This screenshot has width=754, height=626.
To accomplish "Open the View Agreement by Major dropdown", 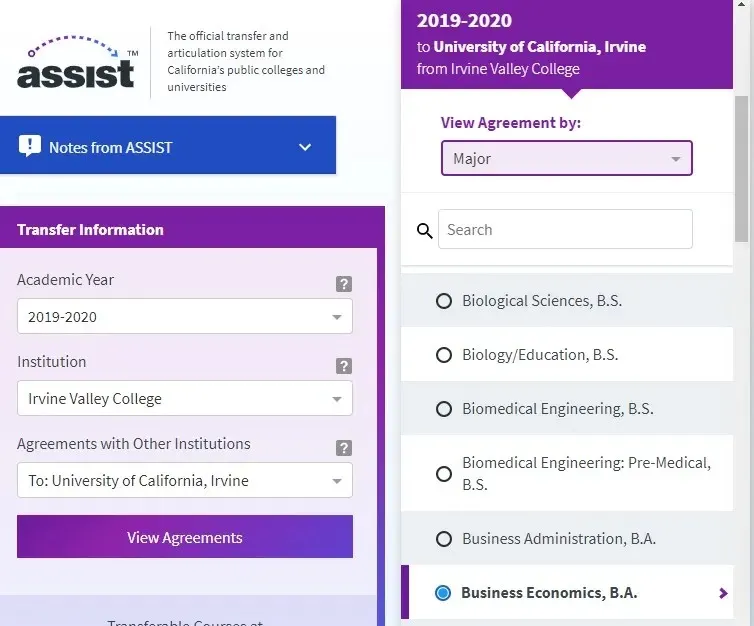I will (x=567, y=159).
